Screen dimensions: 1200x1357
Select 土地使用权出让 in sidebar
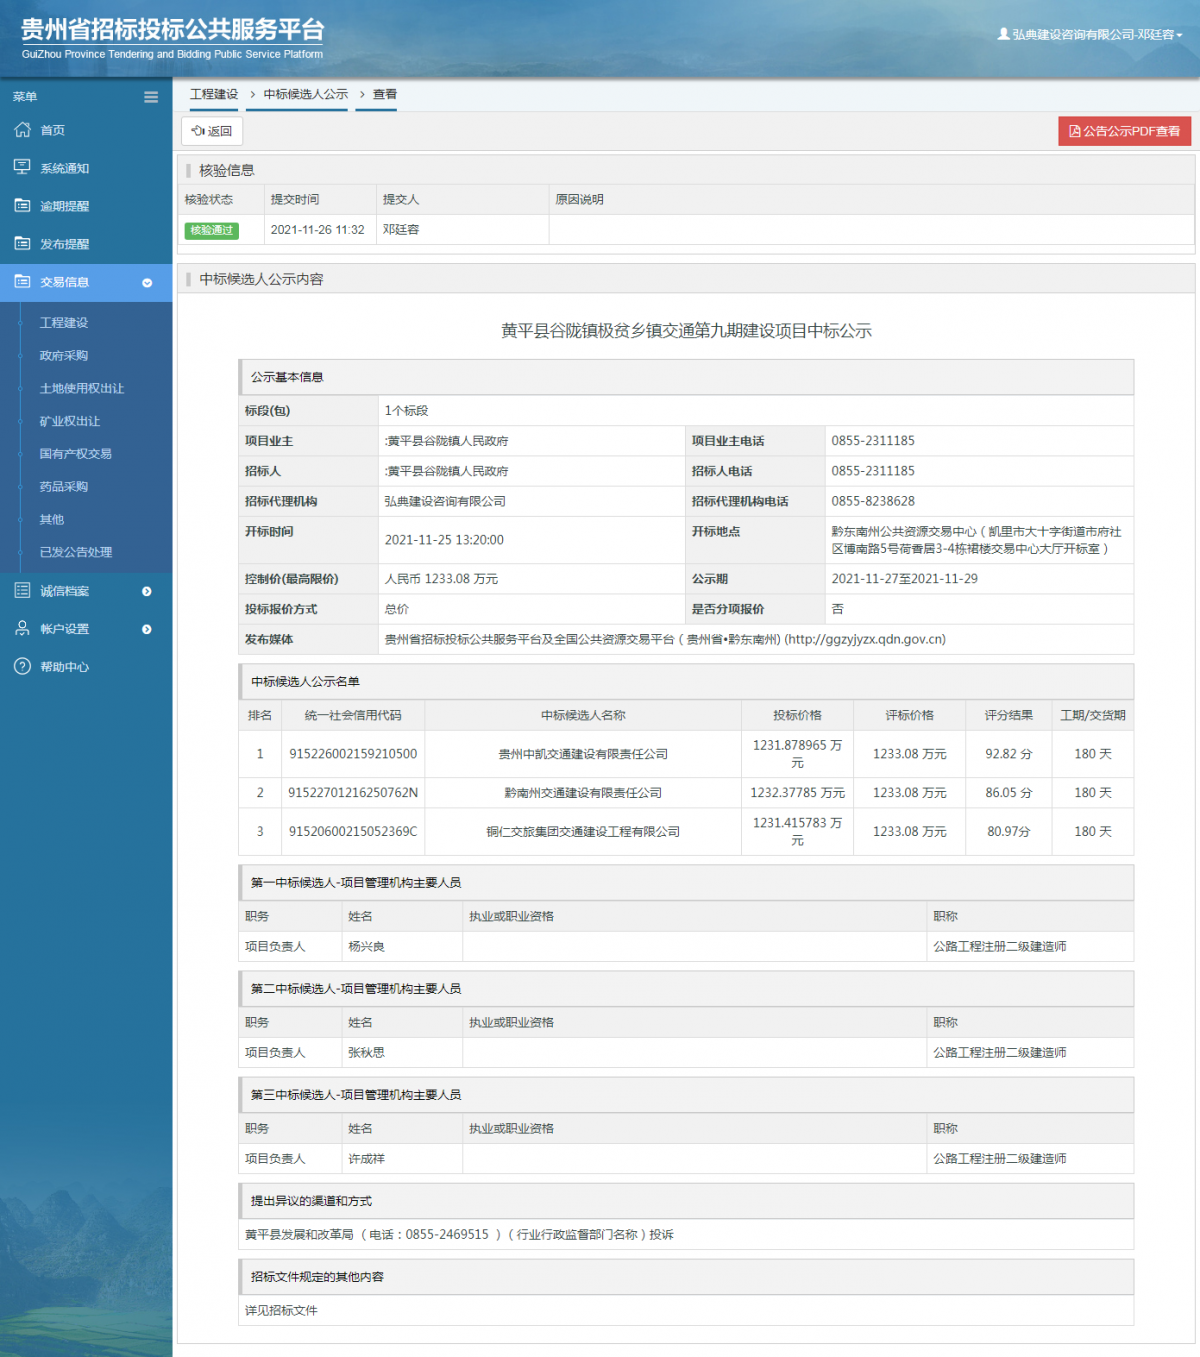[x=82, y=389]
